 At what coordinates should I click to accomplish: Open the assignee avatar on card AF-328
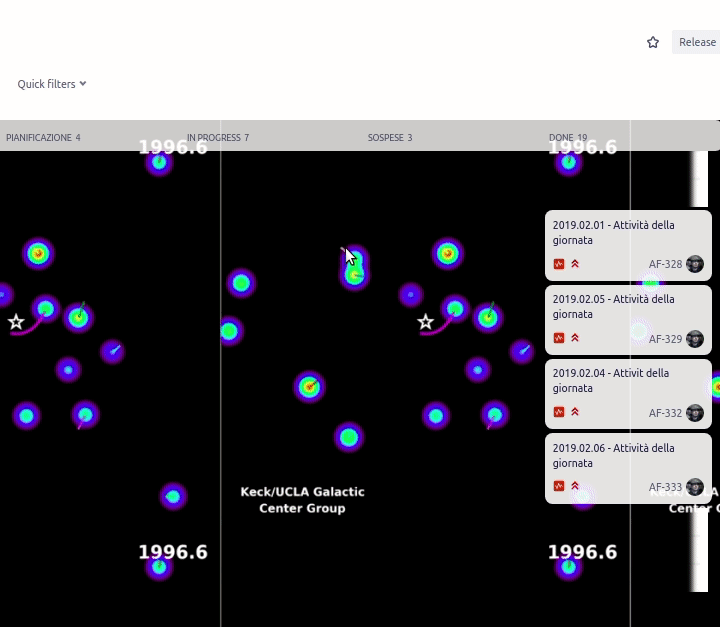click(695, 264)
